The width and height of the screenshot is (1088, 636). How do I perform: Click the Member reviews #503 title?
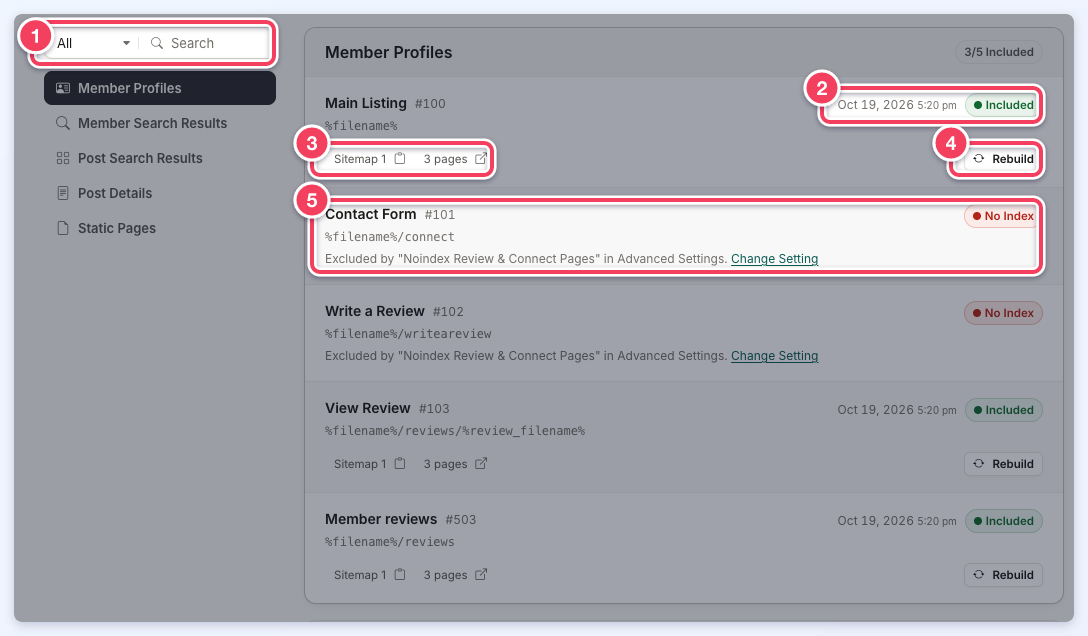[400, 519]
